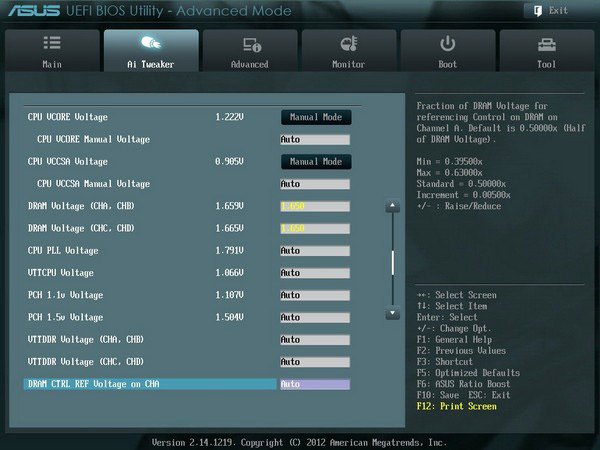Select the PCH 1.1v Voltage label
The image size is (600, 450).
coord(65,295)
